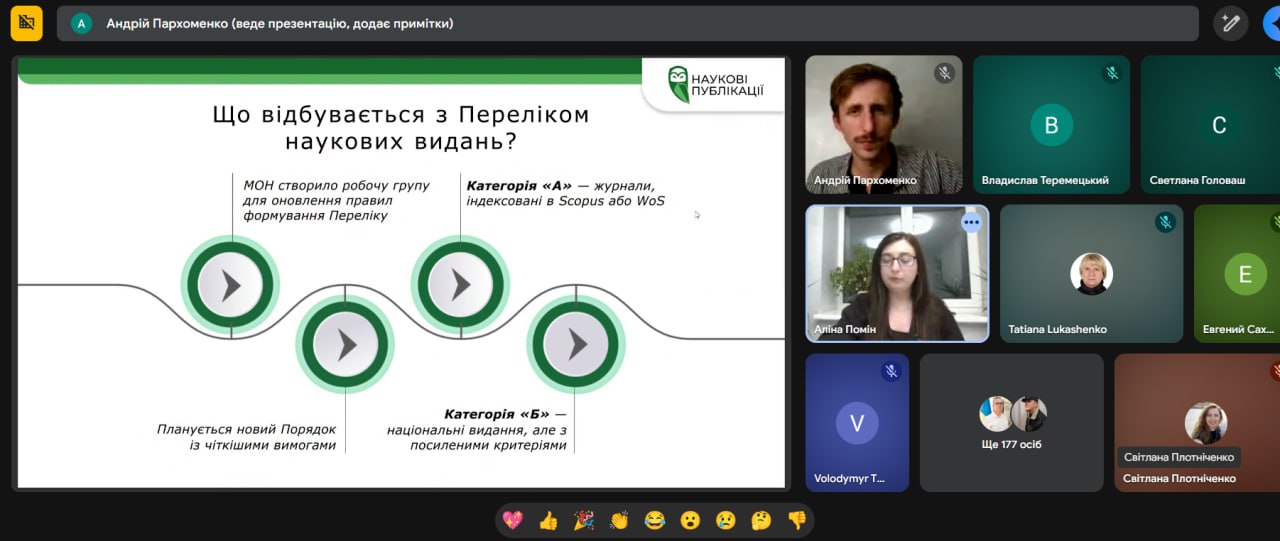Viewport: 1280px width, 541px height.
Task: Click muted mic icon on Tatiana Lukashenko tile
Action: click(x=1165, y=222)
